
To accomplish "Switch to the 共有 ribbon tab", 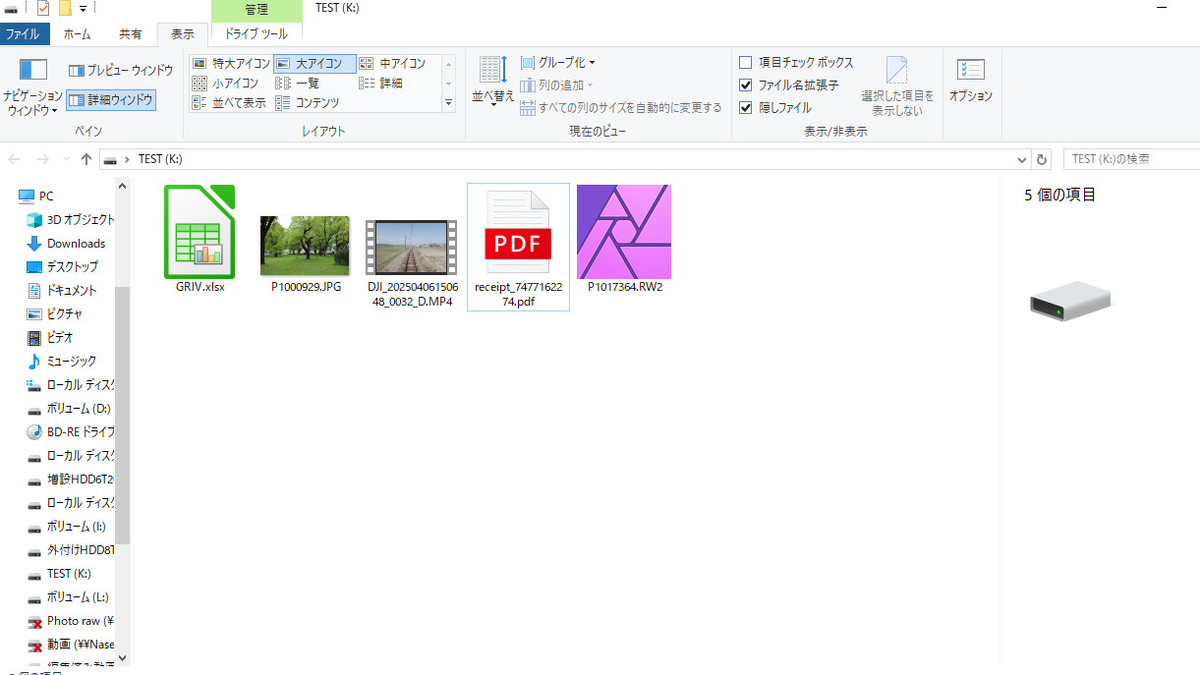I will (x=131, y=33).
